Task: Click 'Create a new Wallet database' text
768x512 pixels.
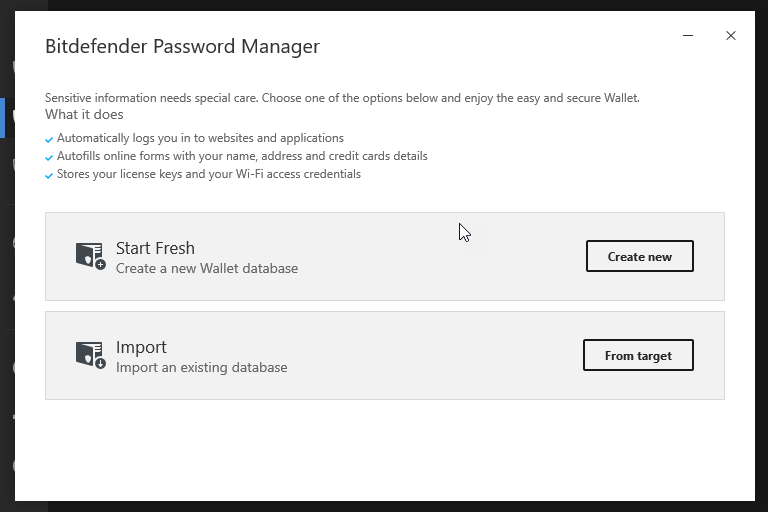Action: coord(207,268)
